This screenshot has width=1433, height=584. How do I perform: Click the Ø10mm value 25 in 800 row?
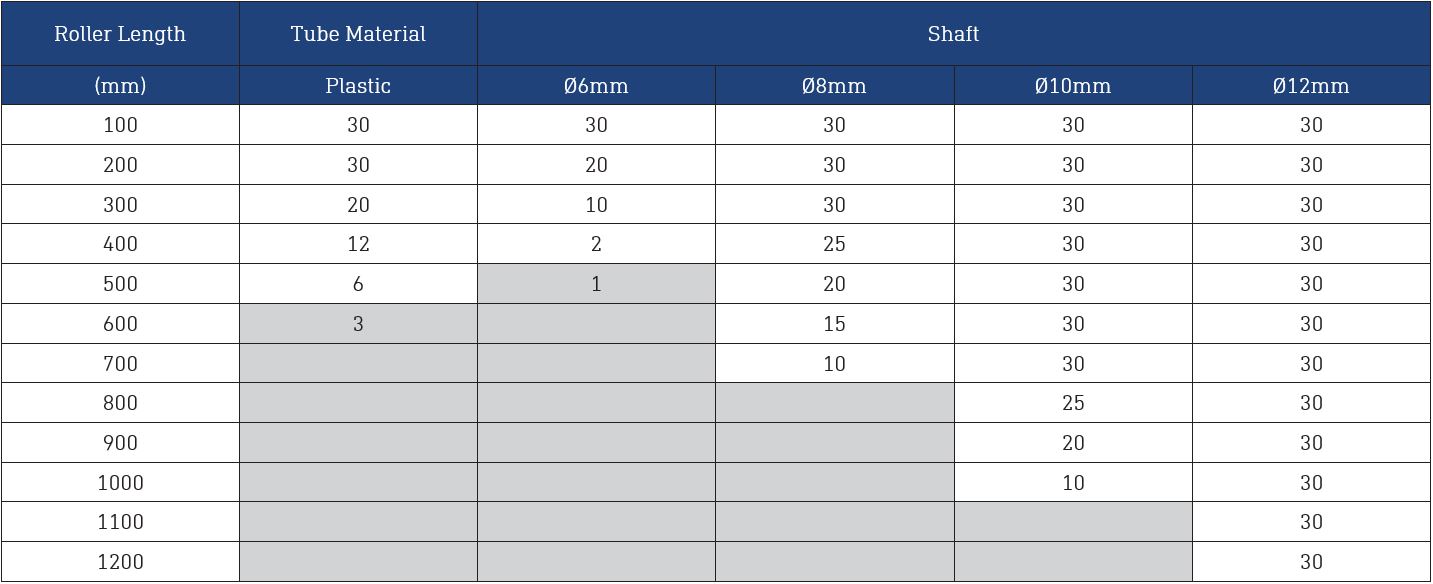click(x=1073, y=403)
